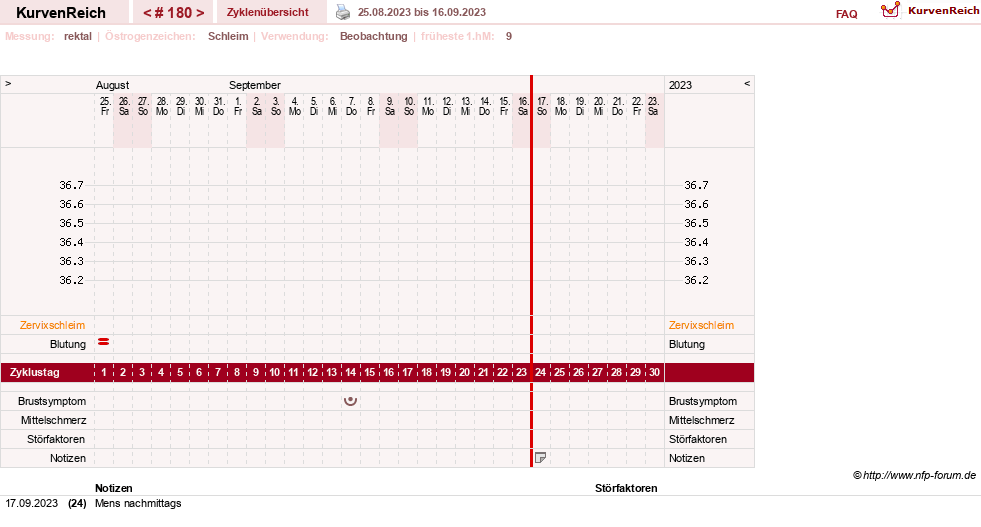981x527 pixels.
Task: Click the right 36.5 temperature axis label
Action: pyautogui.click(x=696, y=223)
